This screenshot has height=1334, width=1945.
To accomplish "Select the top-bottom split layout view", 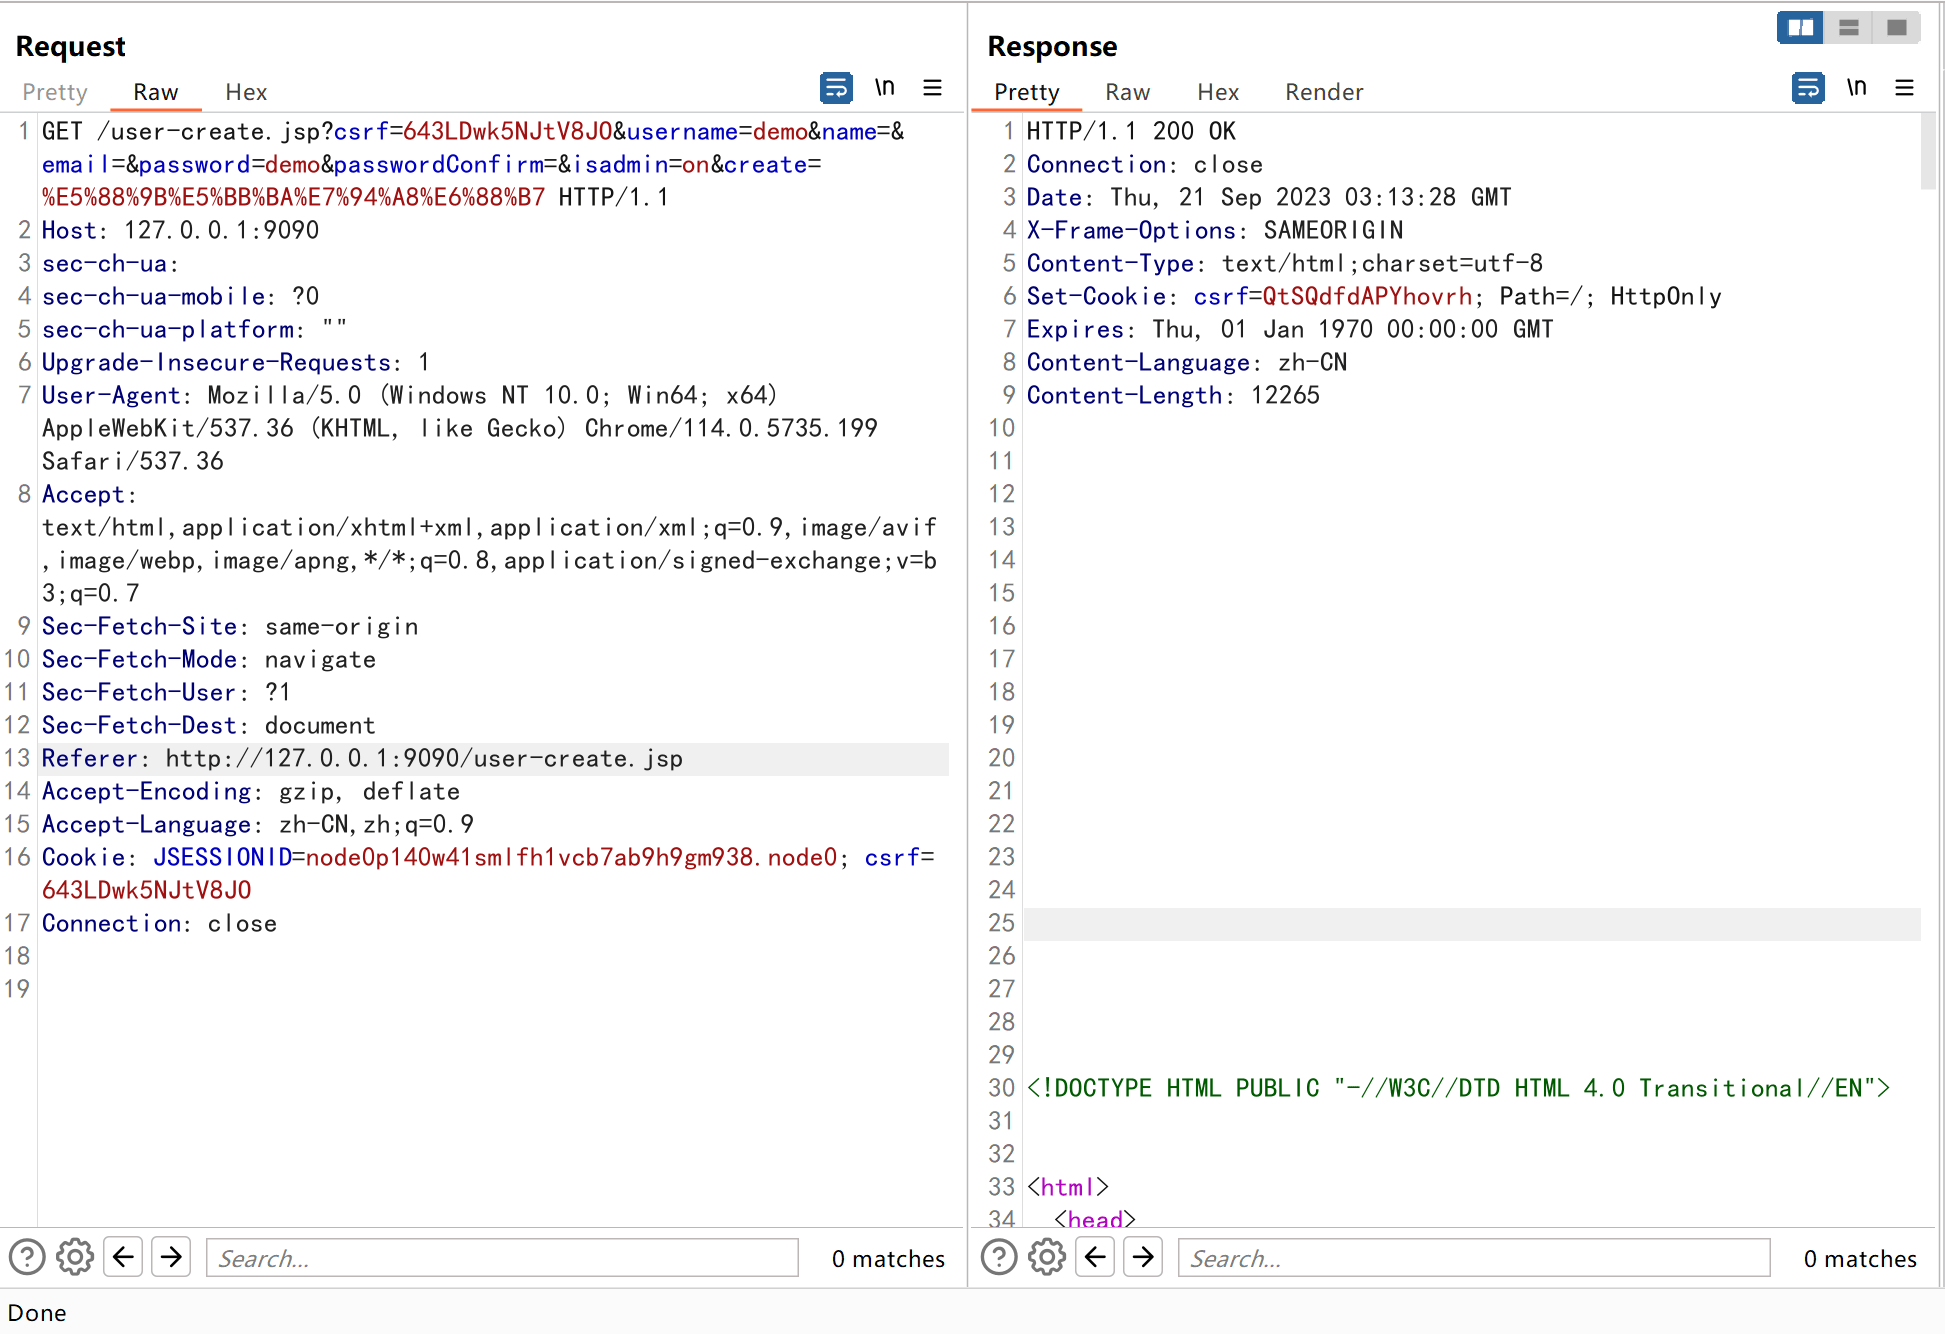I will (x=1848, y=28).
